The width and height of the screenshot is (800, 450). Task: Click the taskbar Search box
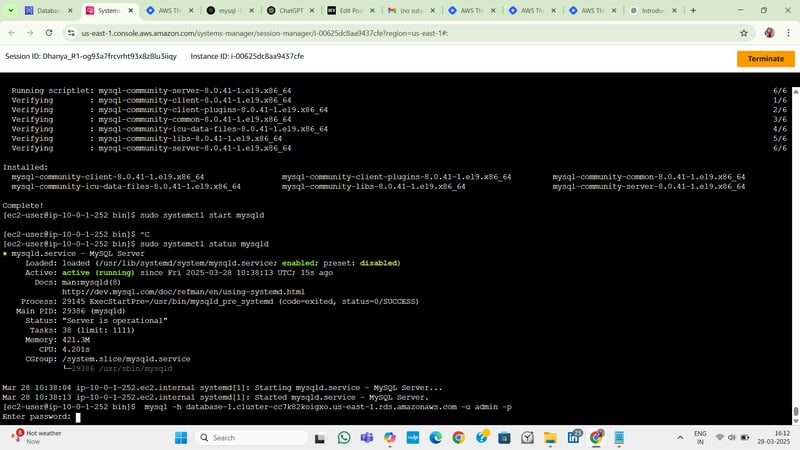(x=251, y=438)
